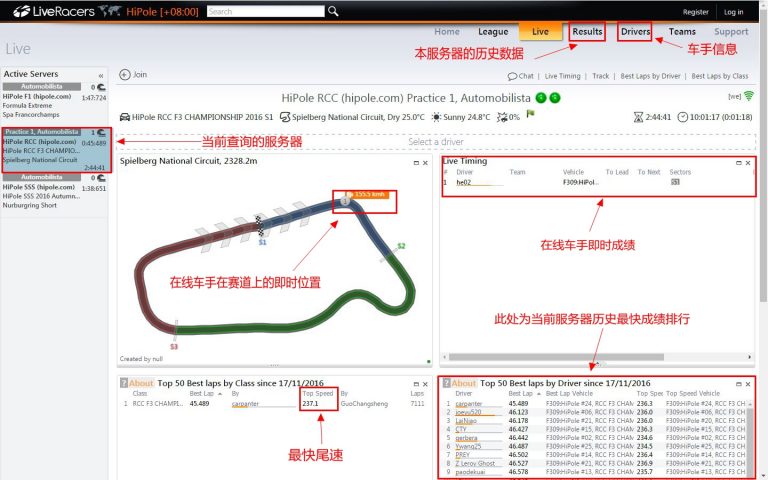Close the Spielberg track map panel
768x480 pixels.
[x=425, y=163]
